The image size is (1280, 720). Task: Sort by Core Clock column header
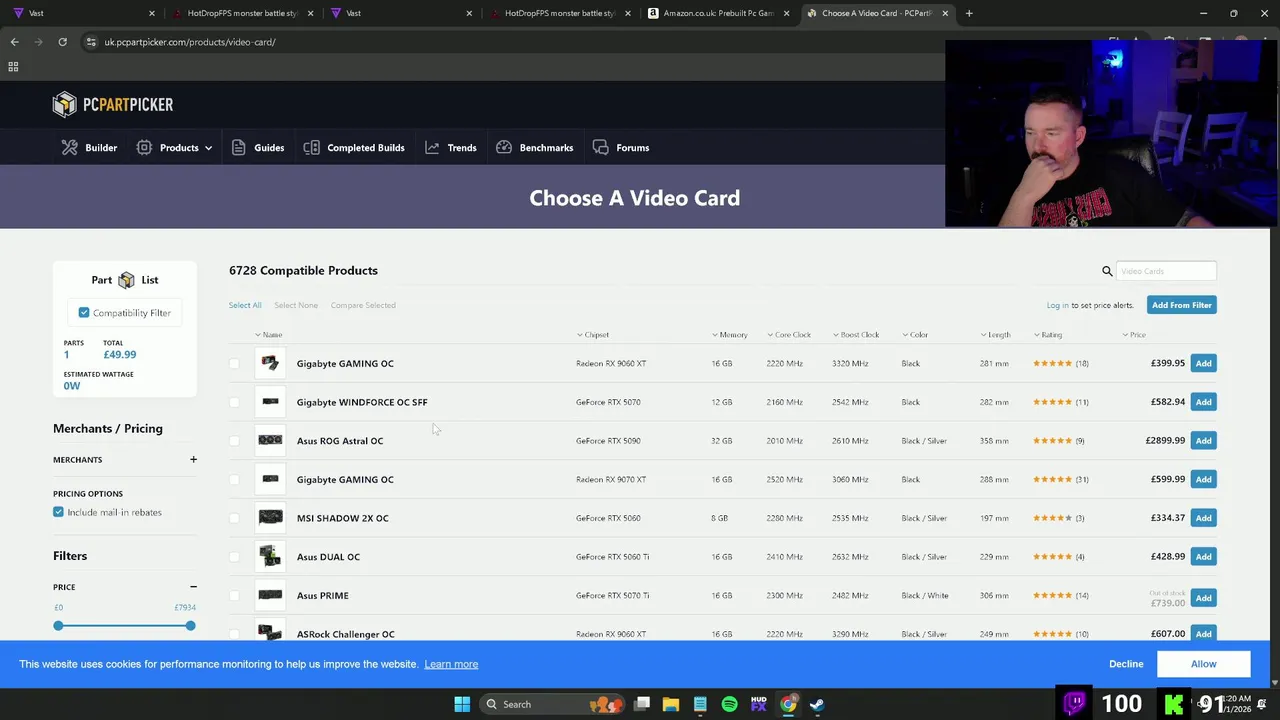click(789, 335)
